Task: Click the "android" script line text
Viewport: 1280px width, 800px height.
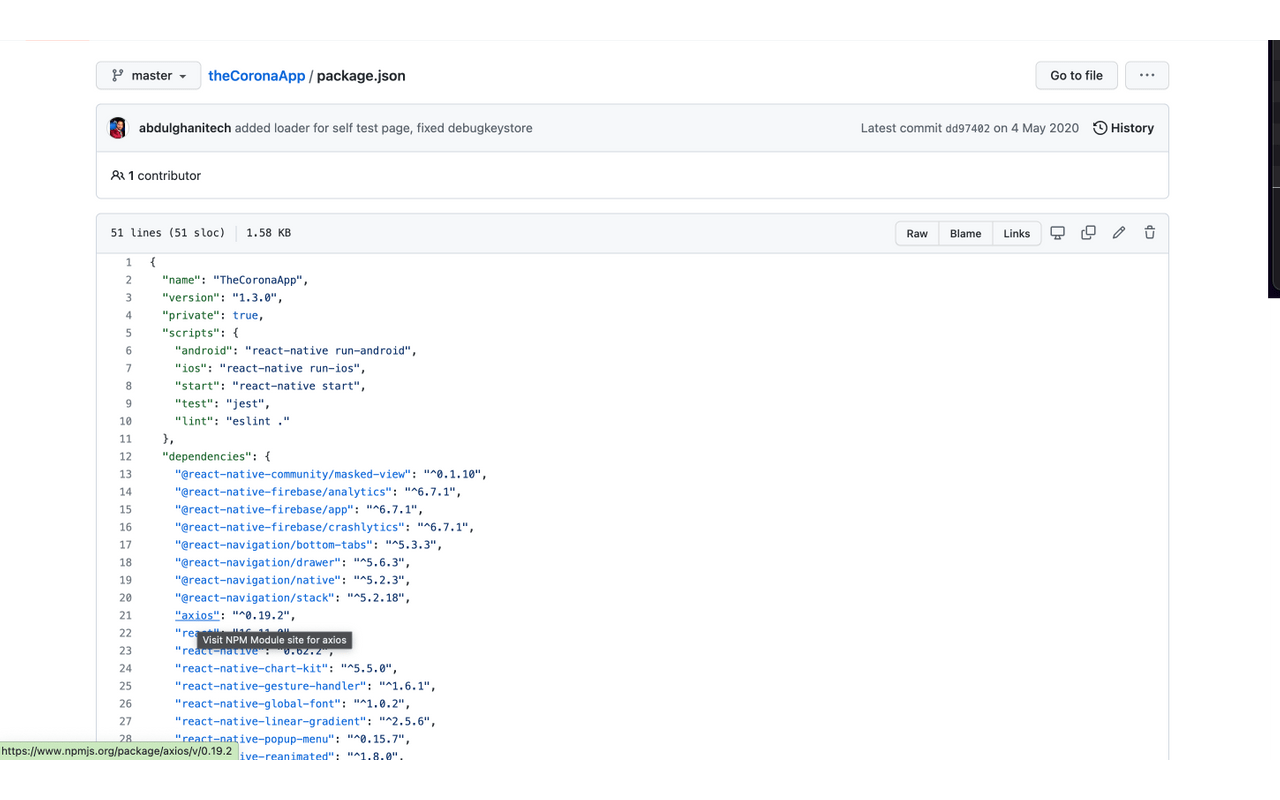Action: coord(296,351)
